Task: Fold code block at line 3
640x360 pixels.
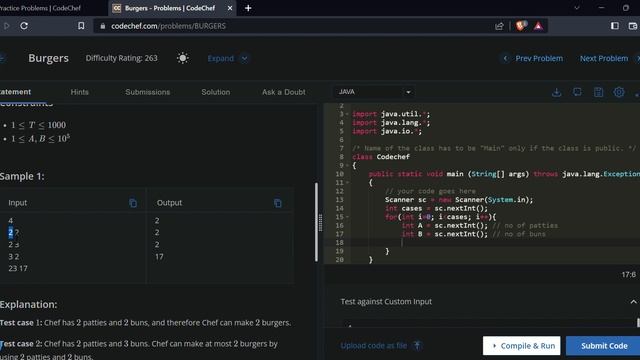Action: pos(347,114)
